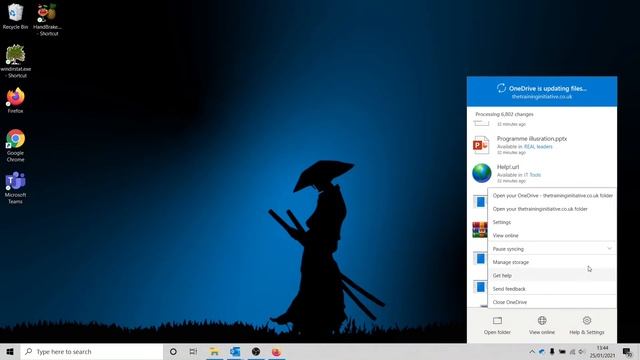Open the notification center icon

(627, 352)
